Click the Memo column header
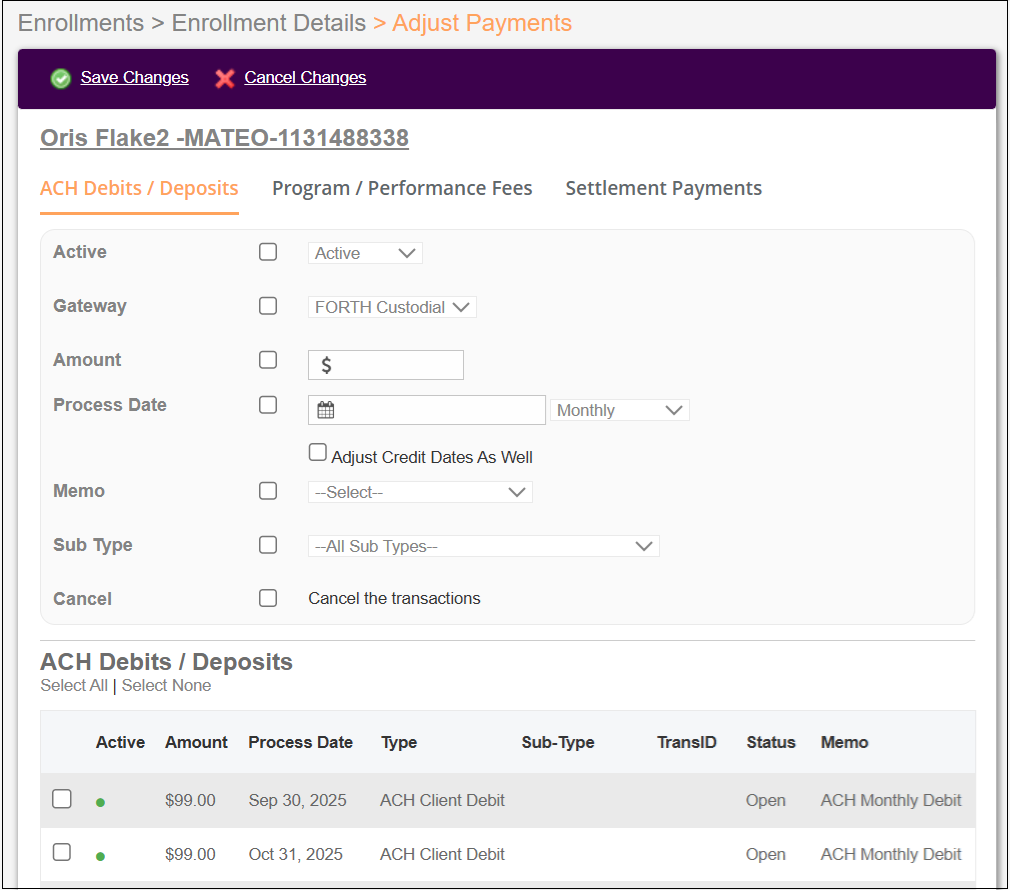Image resolution: width=1010 pixels, height=890 pixels. click(x=844, y=743)
